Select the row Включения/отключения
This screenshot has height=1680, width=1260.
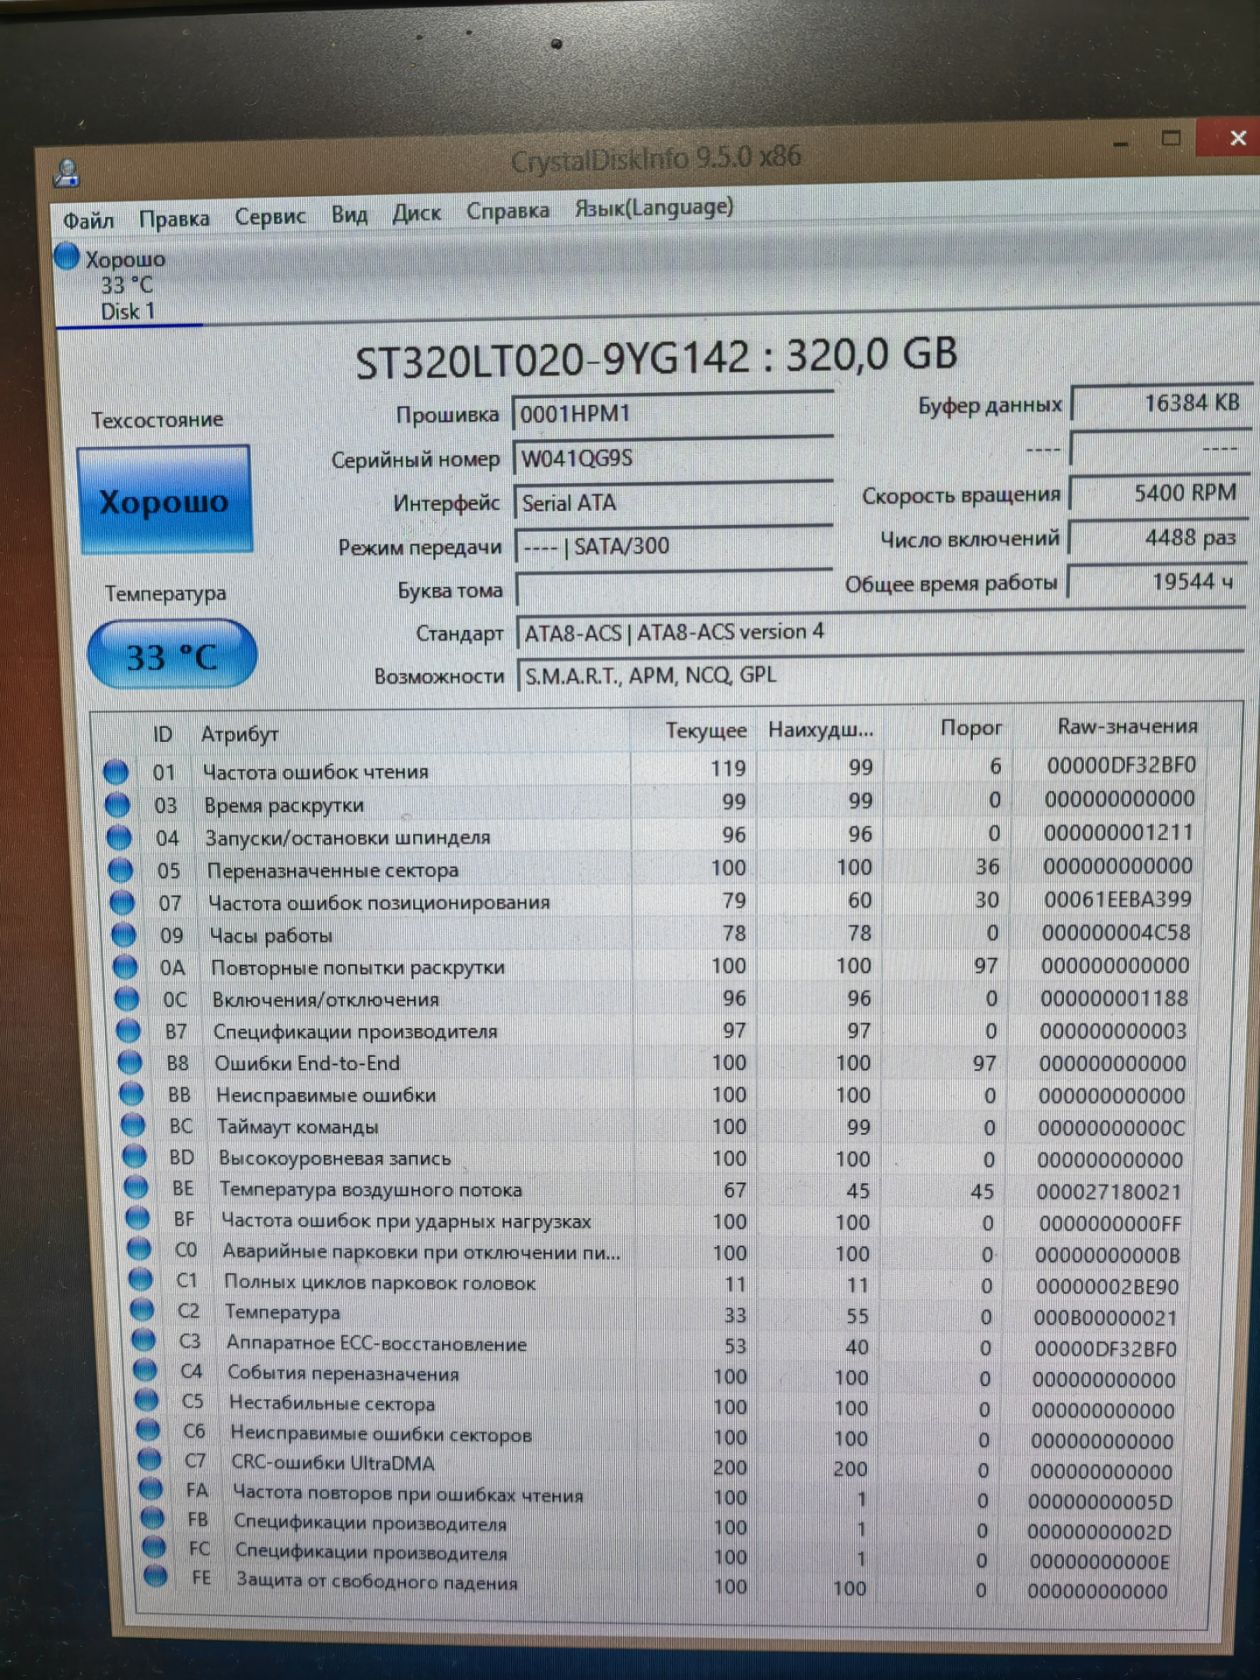click(x=653, y=998)
